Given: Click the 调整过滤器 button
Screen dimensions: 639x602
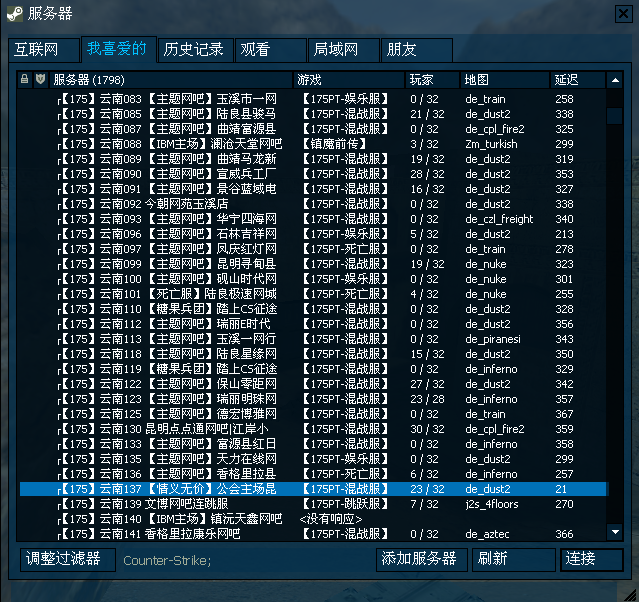Looking at the screenshot, I should (68, 559).
